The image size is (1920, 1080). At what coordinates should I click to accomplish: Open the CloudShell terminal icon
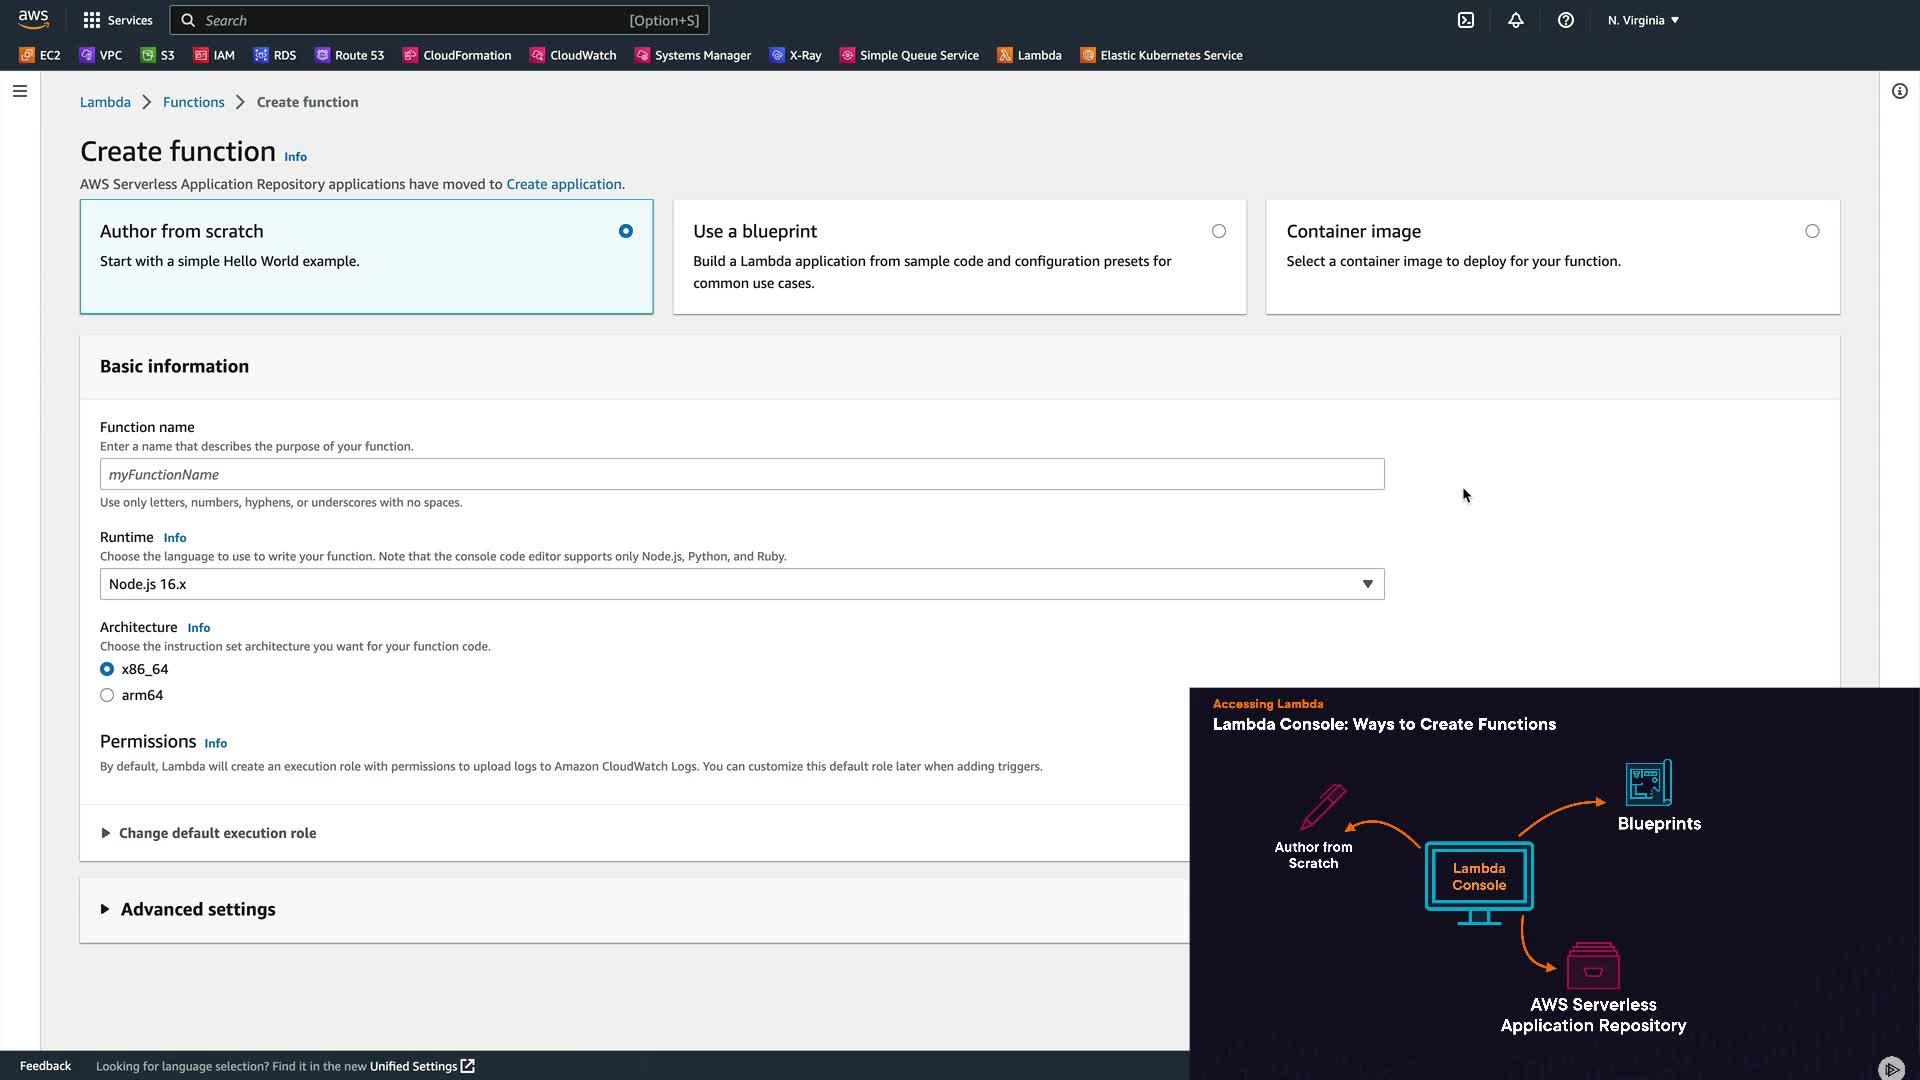pos(1465,20)
